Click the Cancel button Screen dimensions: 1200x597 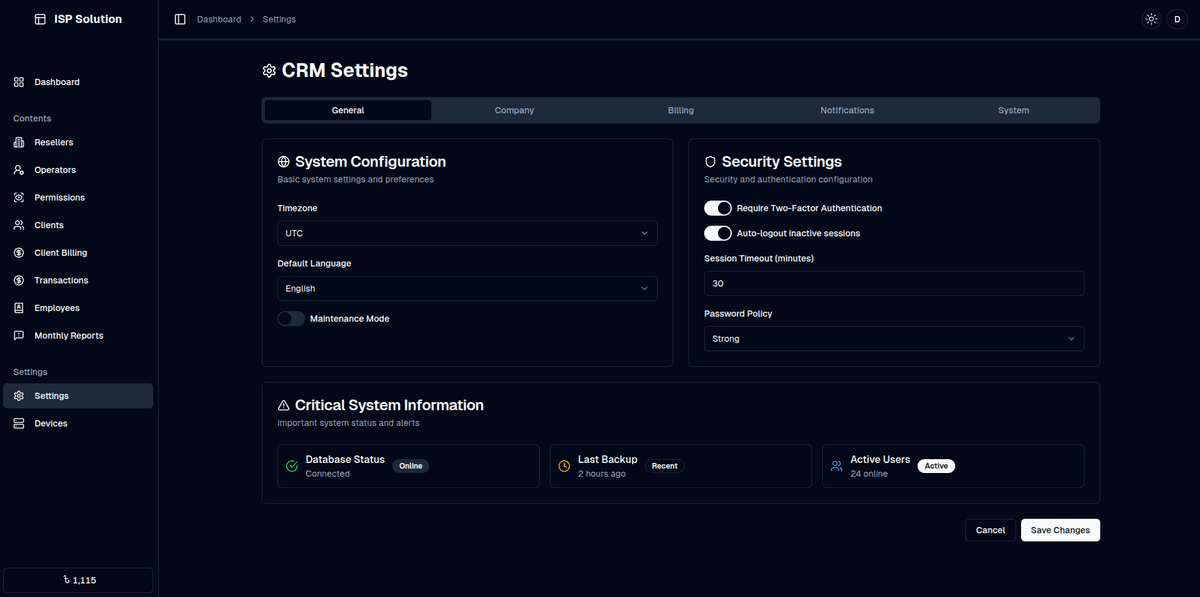(x=990, y=530)
